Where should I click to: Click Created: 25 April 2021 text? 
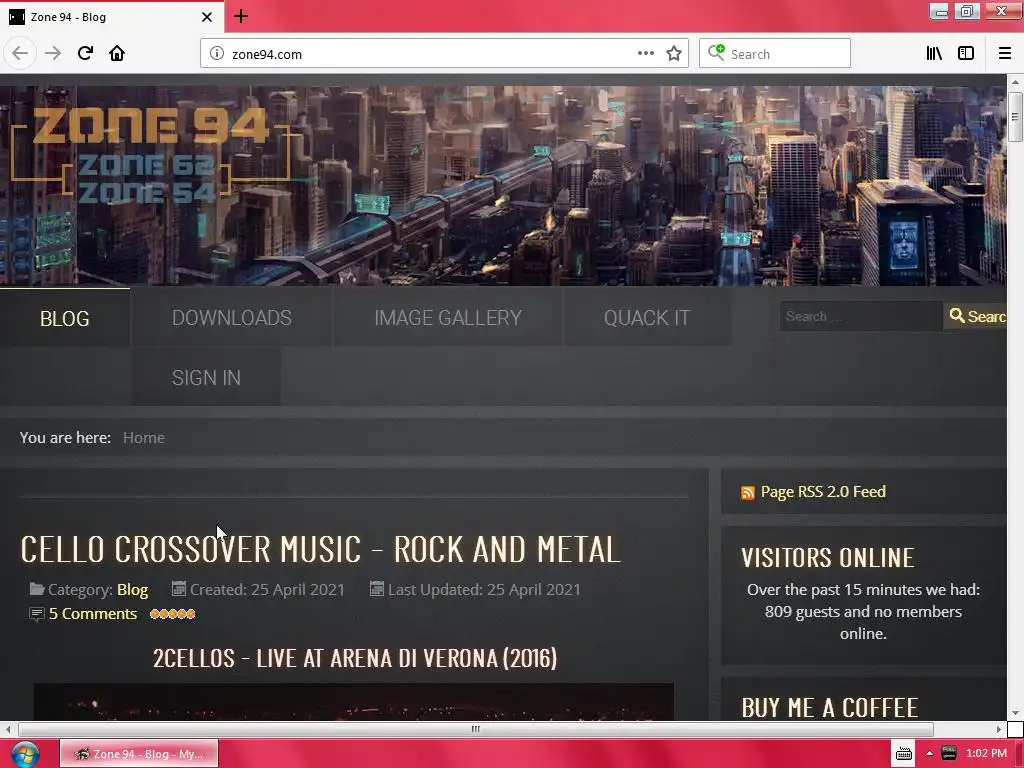click(267, 590)
